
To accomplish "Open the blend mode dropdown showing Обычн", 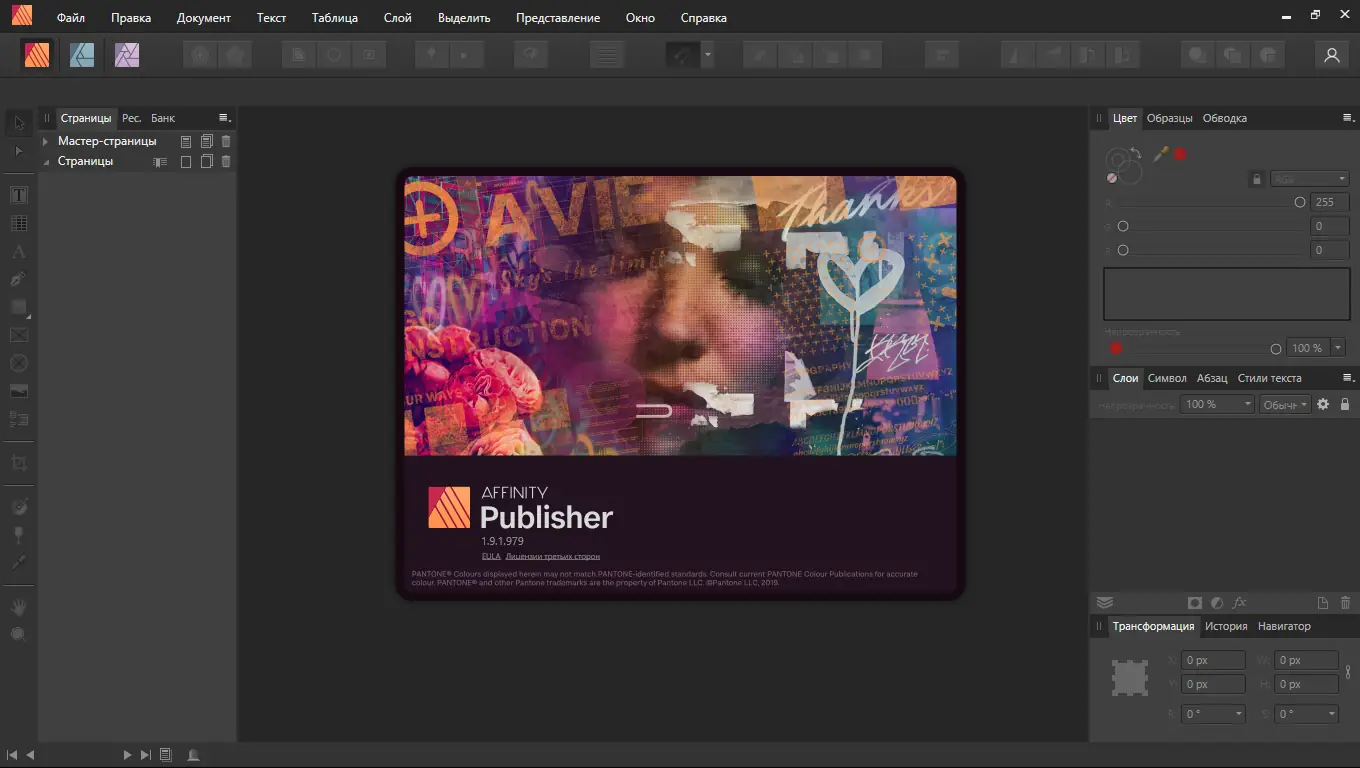I will [1284, 404].
